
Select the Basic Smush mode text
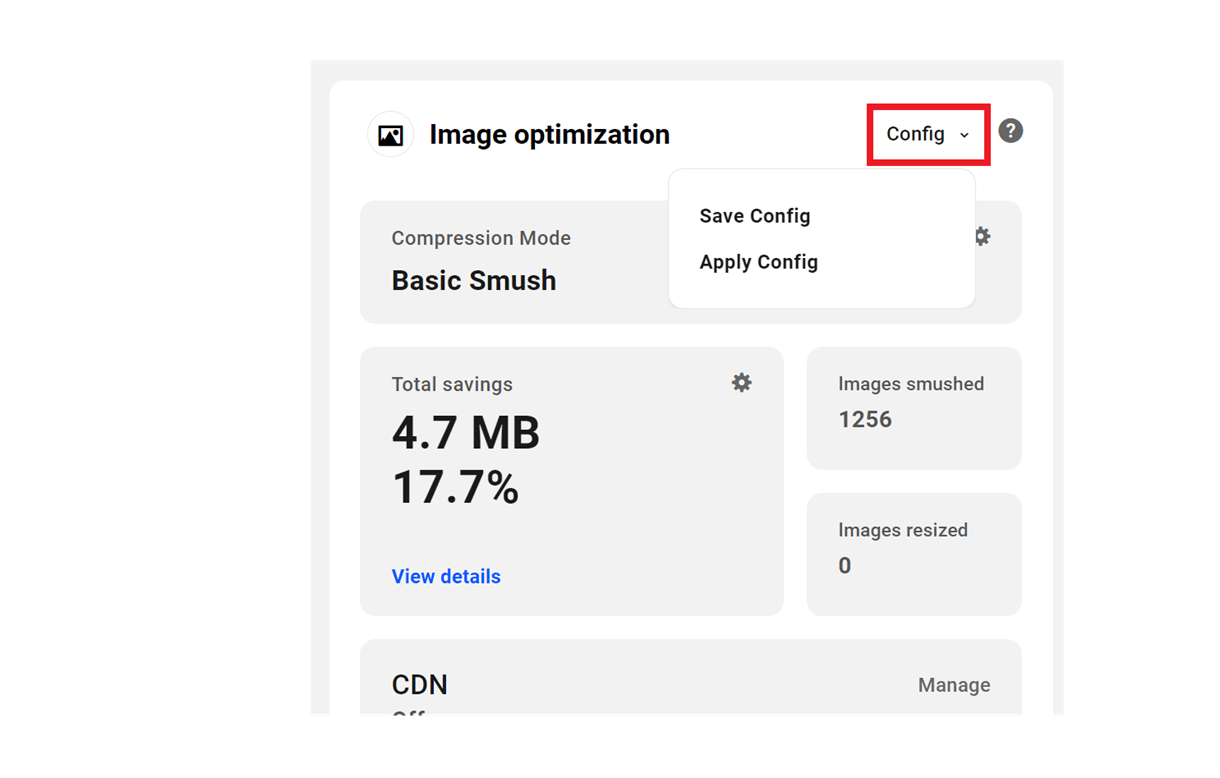point(473,281)
